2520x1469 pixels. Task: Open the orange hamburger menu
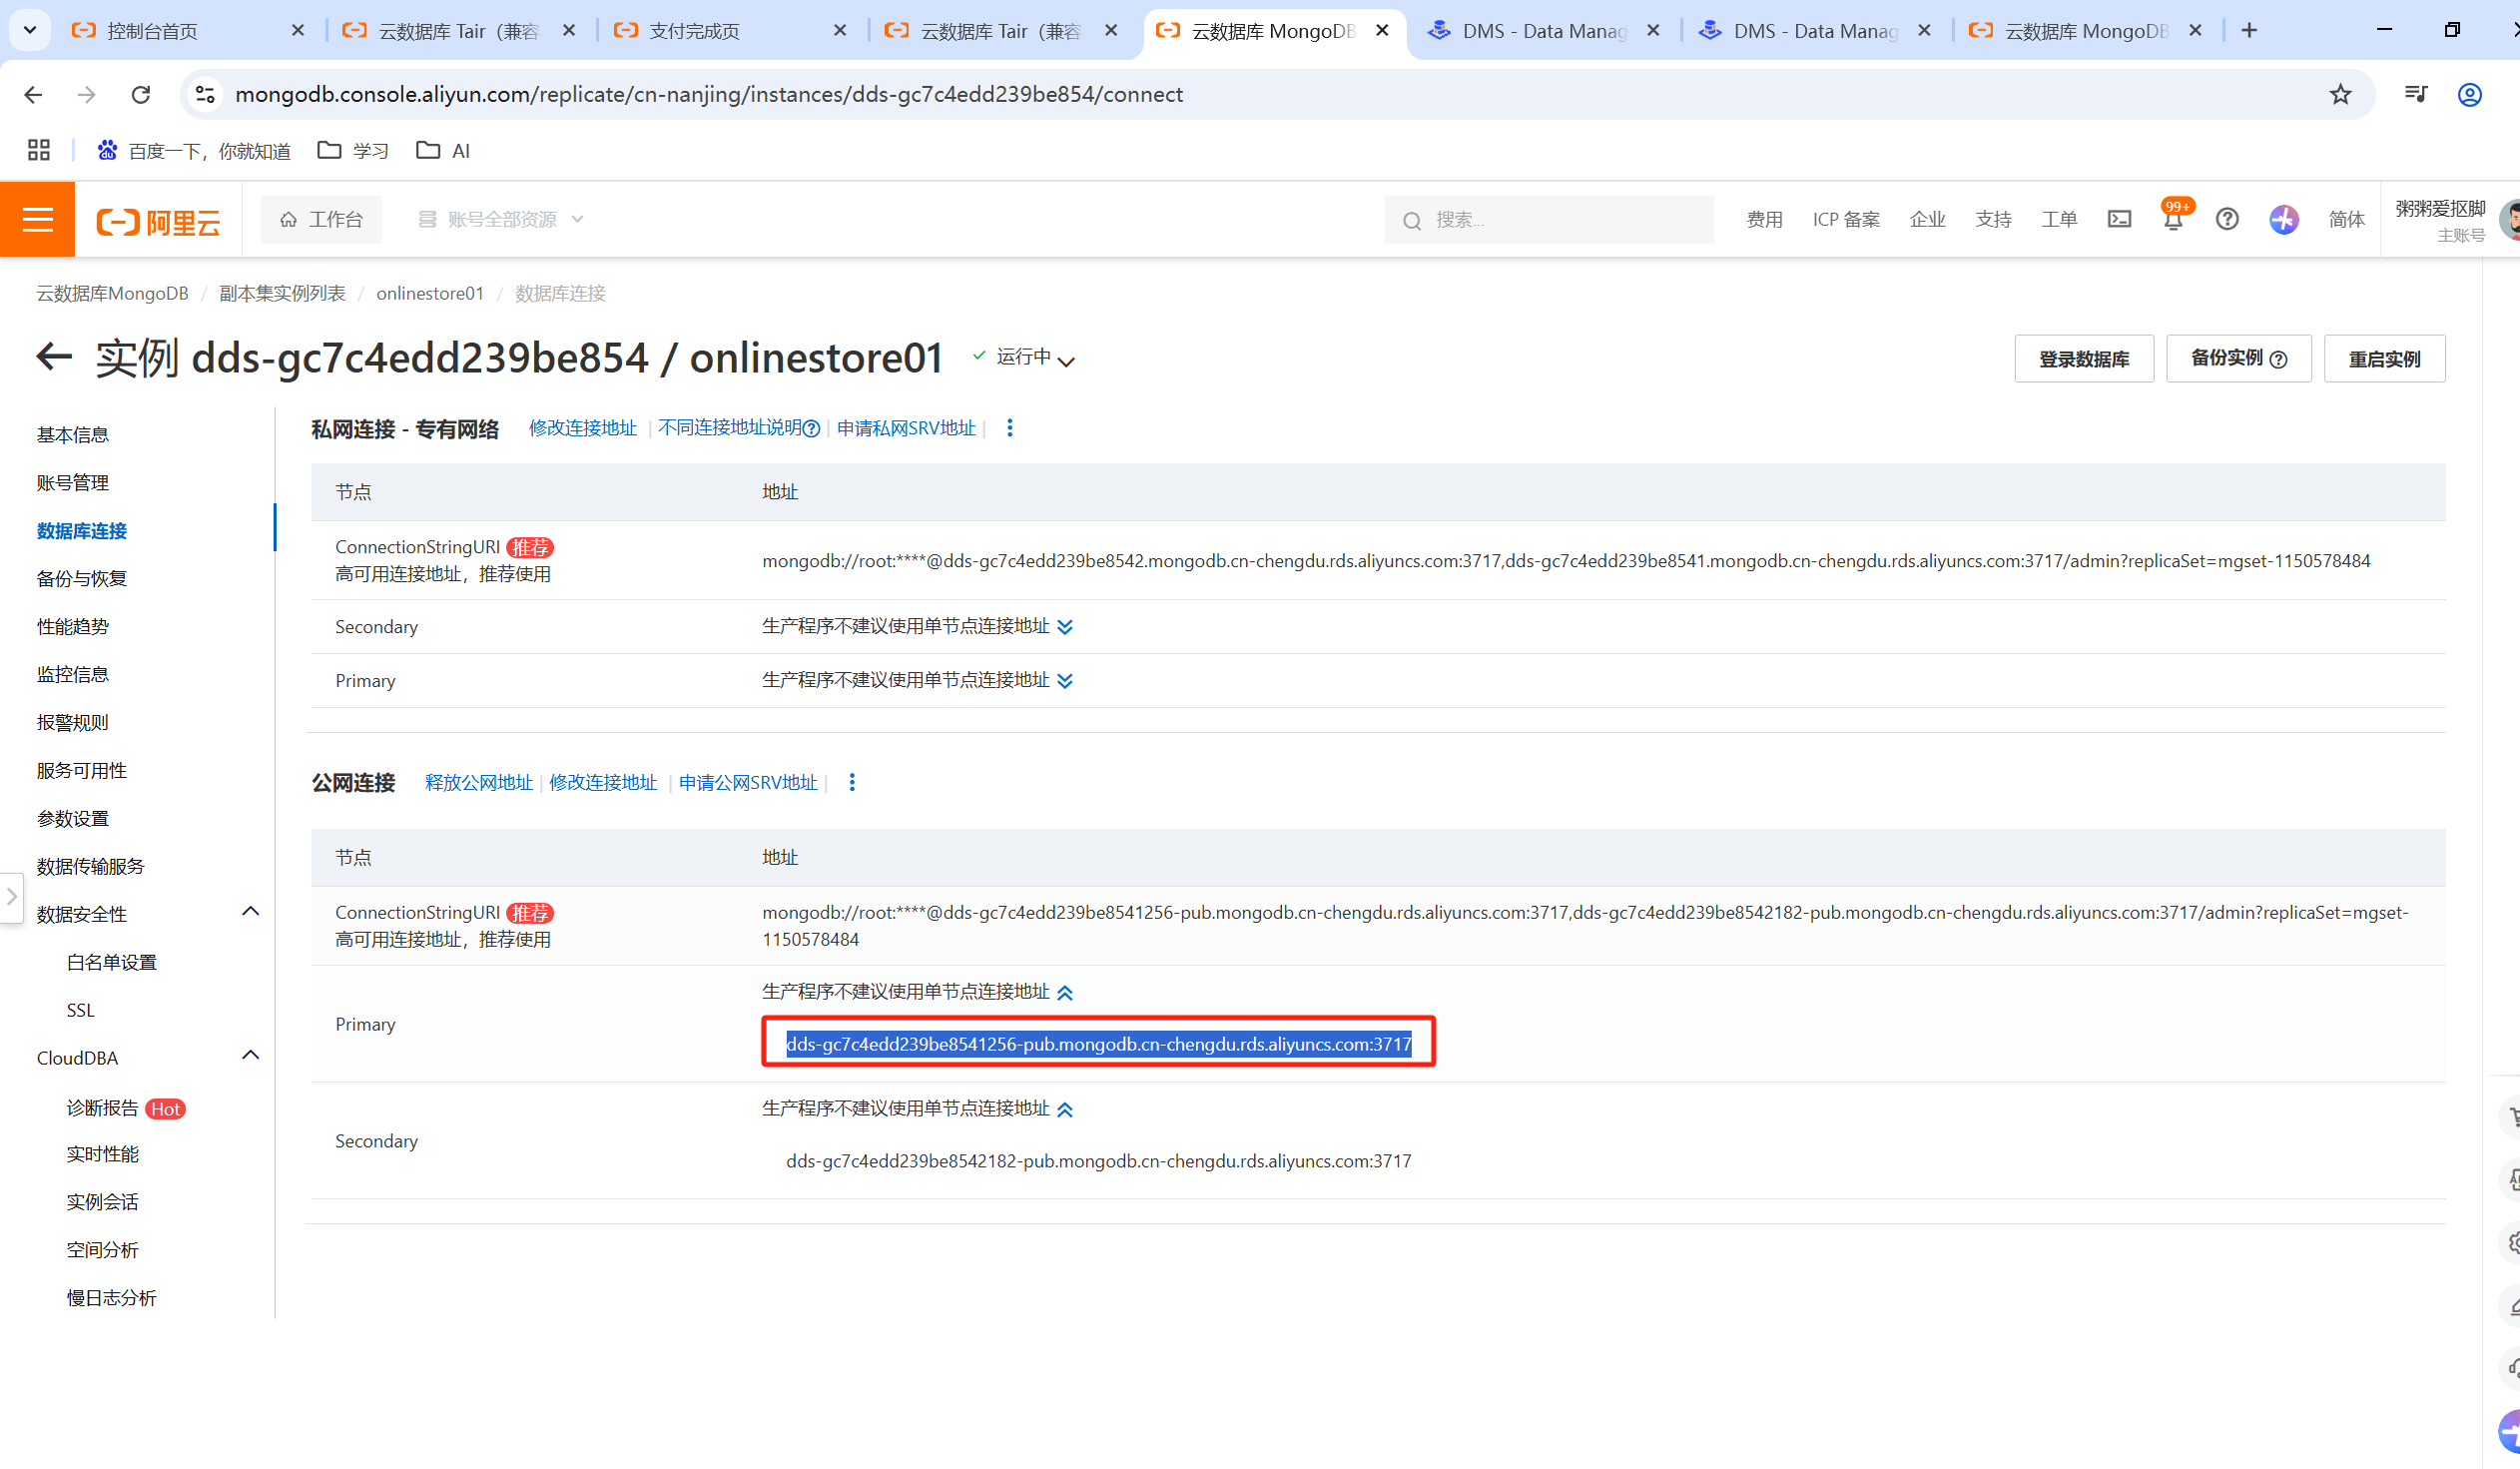click(37, 219)
